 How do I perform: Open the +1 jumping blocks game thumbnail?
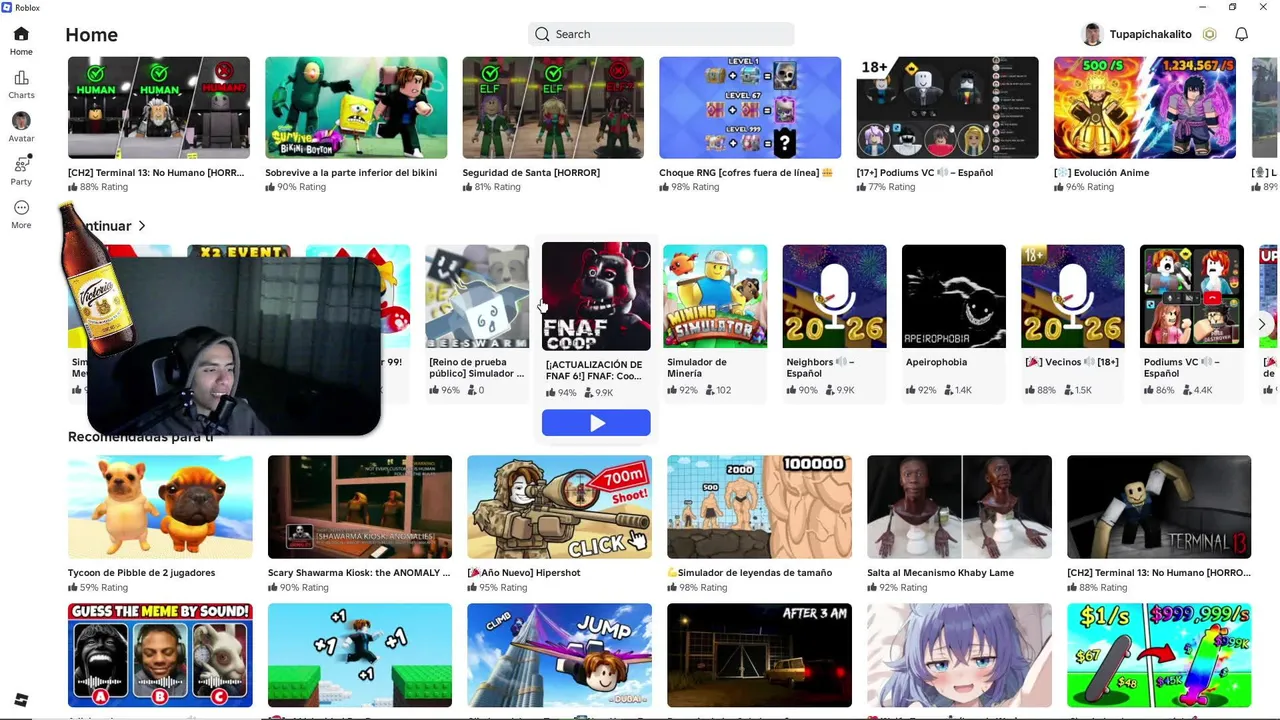point(360,655)
